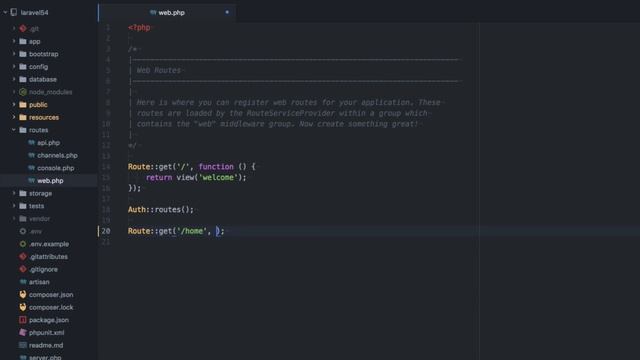Click the node_modules folder icon
Image resolution: width=640 pixels, height=360 pixels.
point(23,92)
